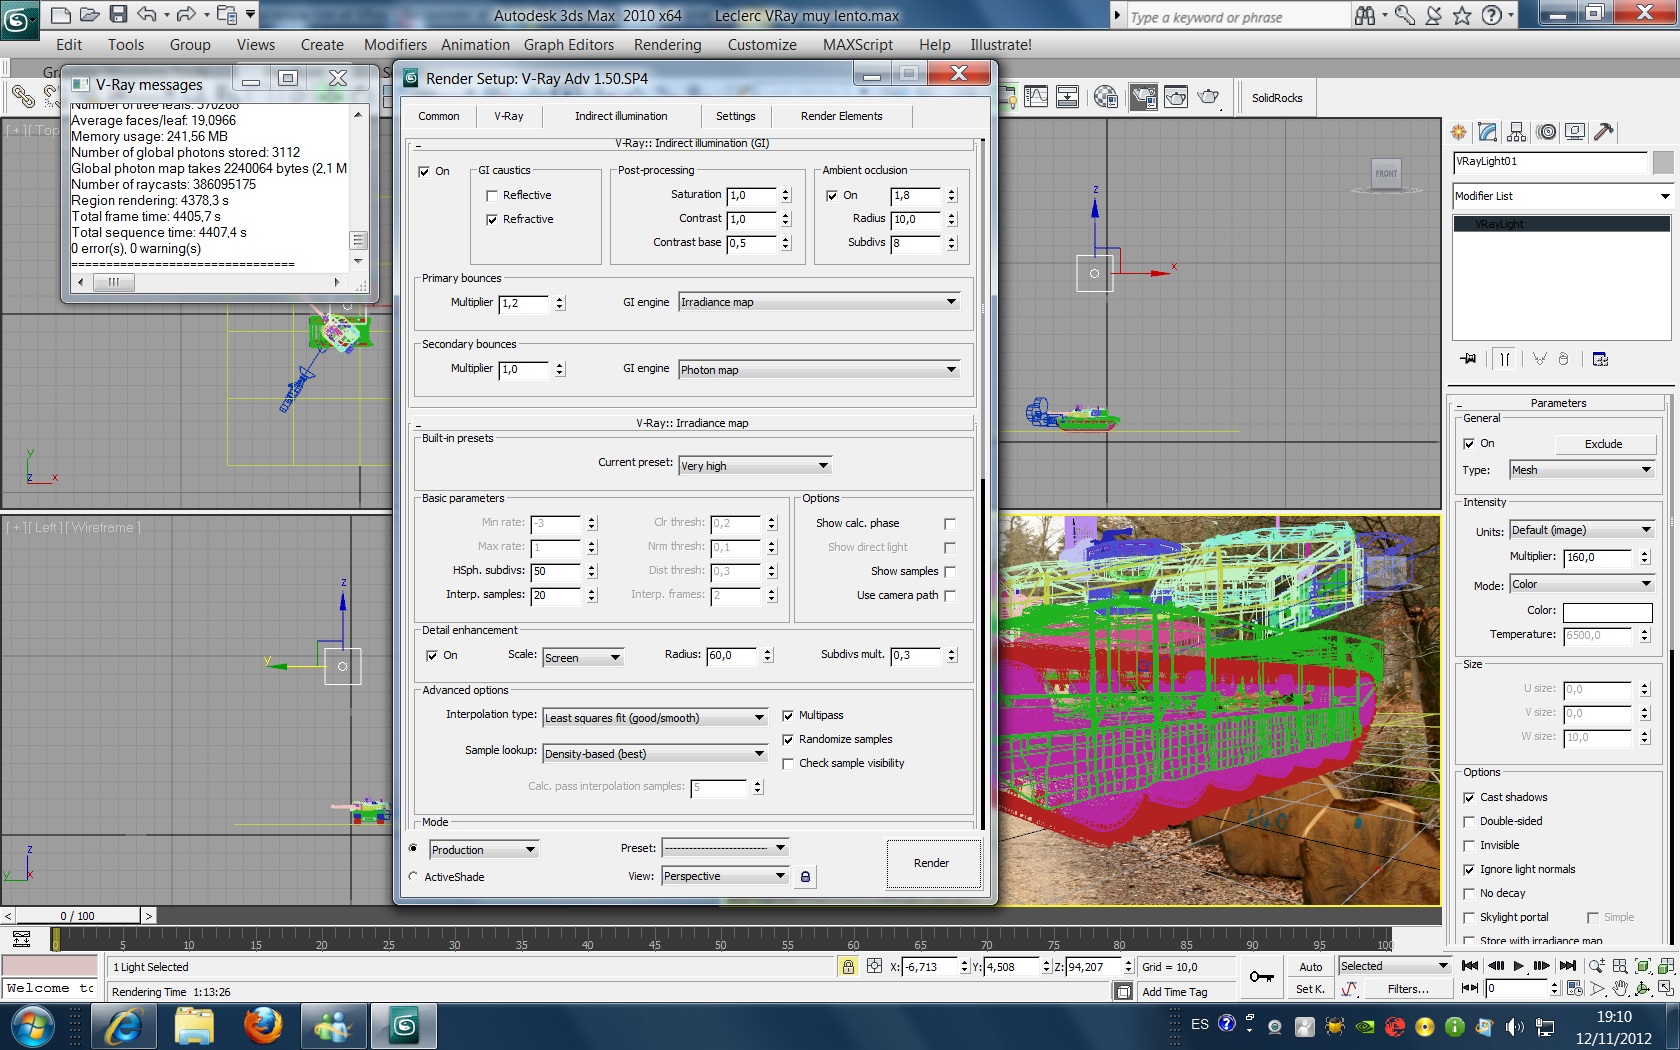Click the Undo arrow icon
The width and height of the screenshot is (1680, 1050).
tap(147, 15)
